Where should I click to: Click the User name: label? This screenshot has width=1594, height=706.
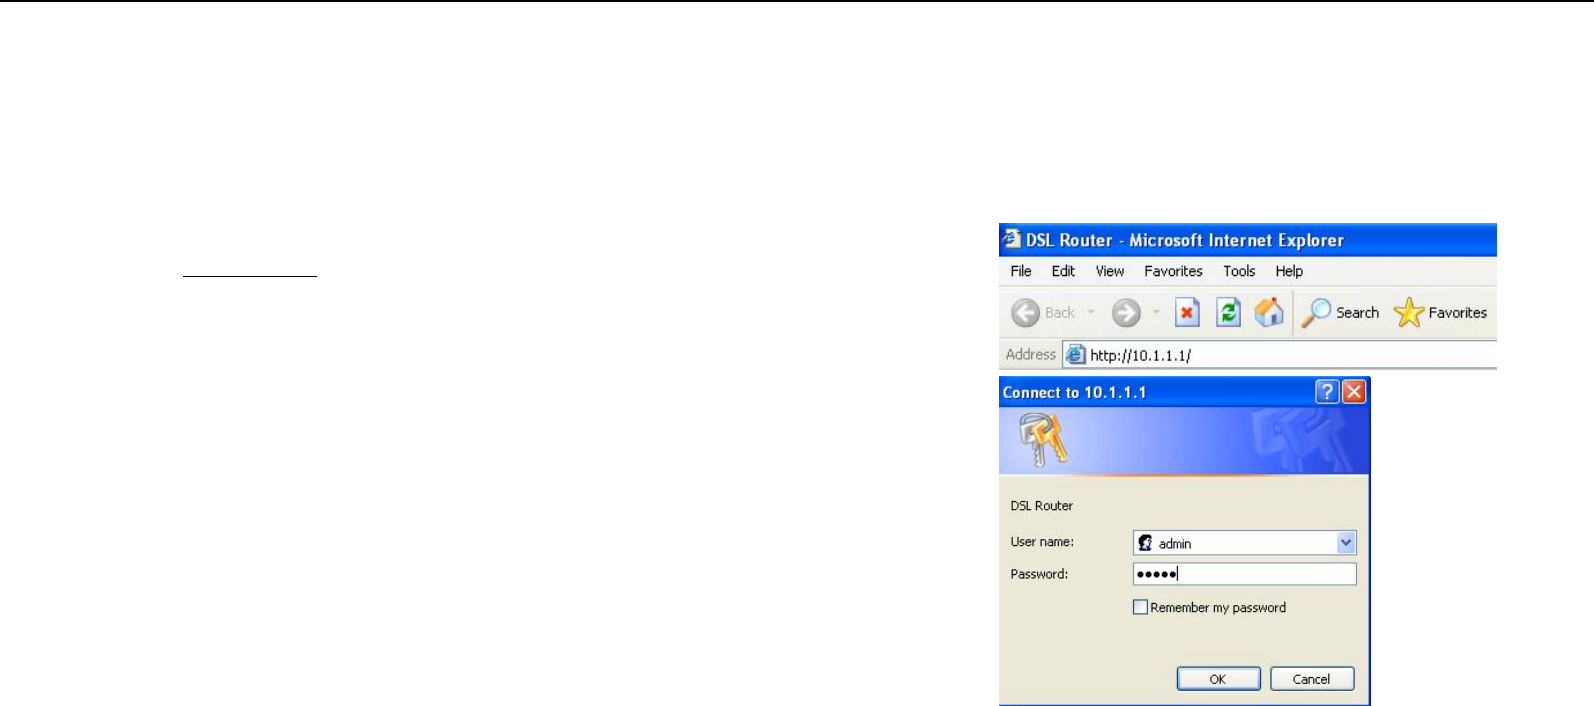pos(1042,542)
